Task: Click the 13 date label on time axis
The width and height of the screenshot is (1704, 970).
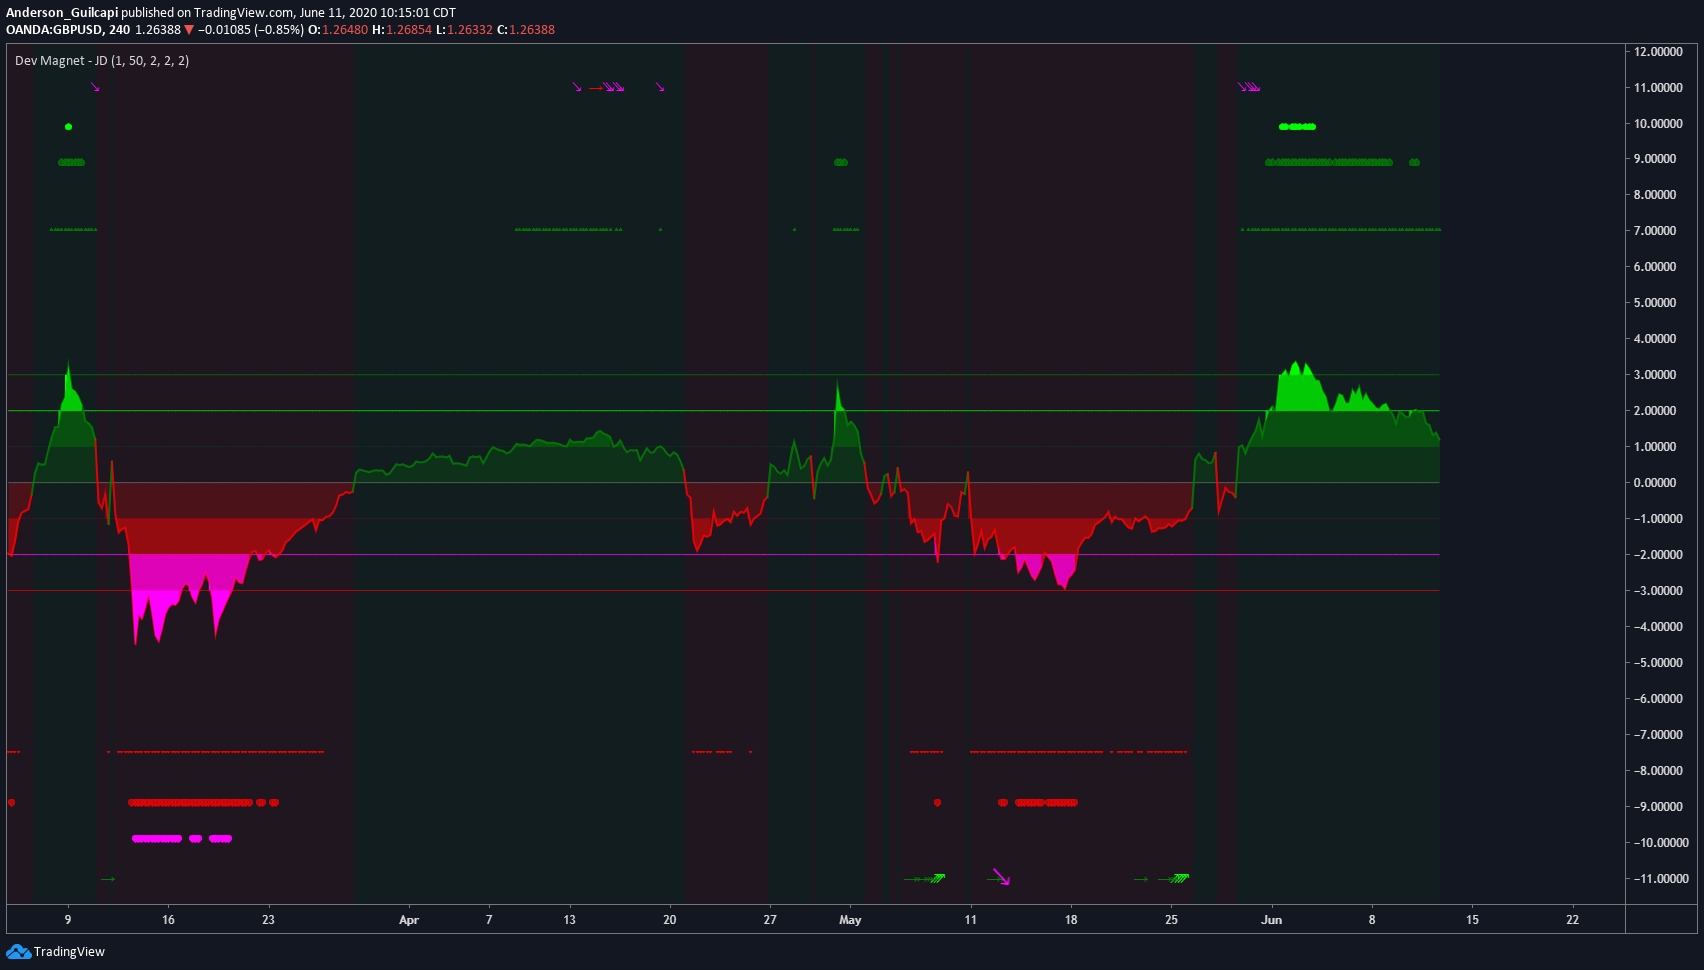Action: click(x=569, y=920)
